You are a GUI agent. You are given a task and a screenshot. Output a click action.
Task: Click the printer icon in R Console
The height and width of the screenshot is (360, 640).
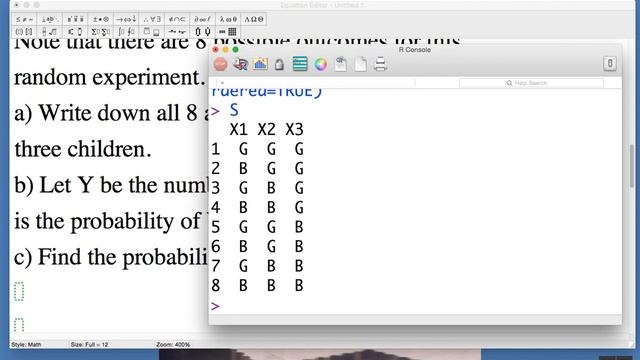coord(380,64)
